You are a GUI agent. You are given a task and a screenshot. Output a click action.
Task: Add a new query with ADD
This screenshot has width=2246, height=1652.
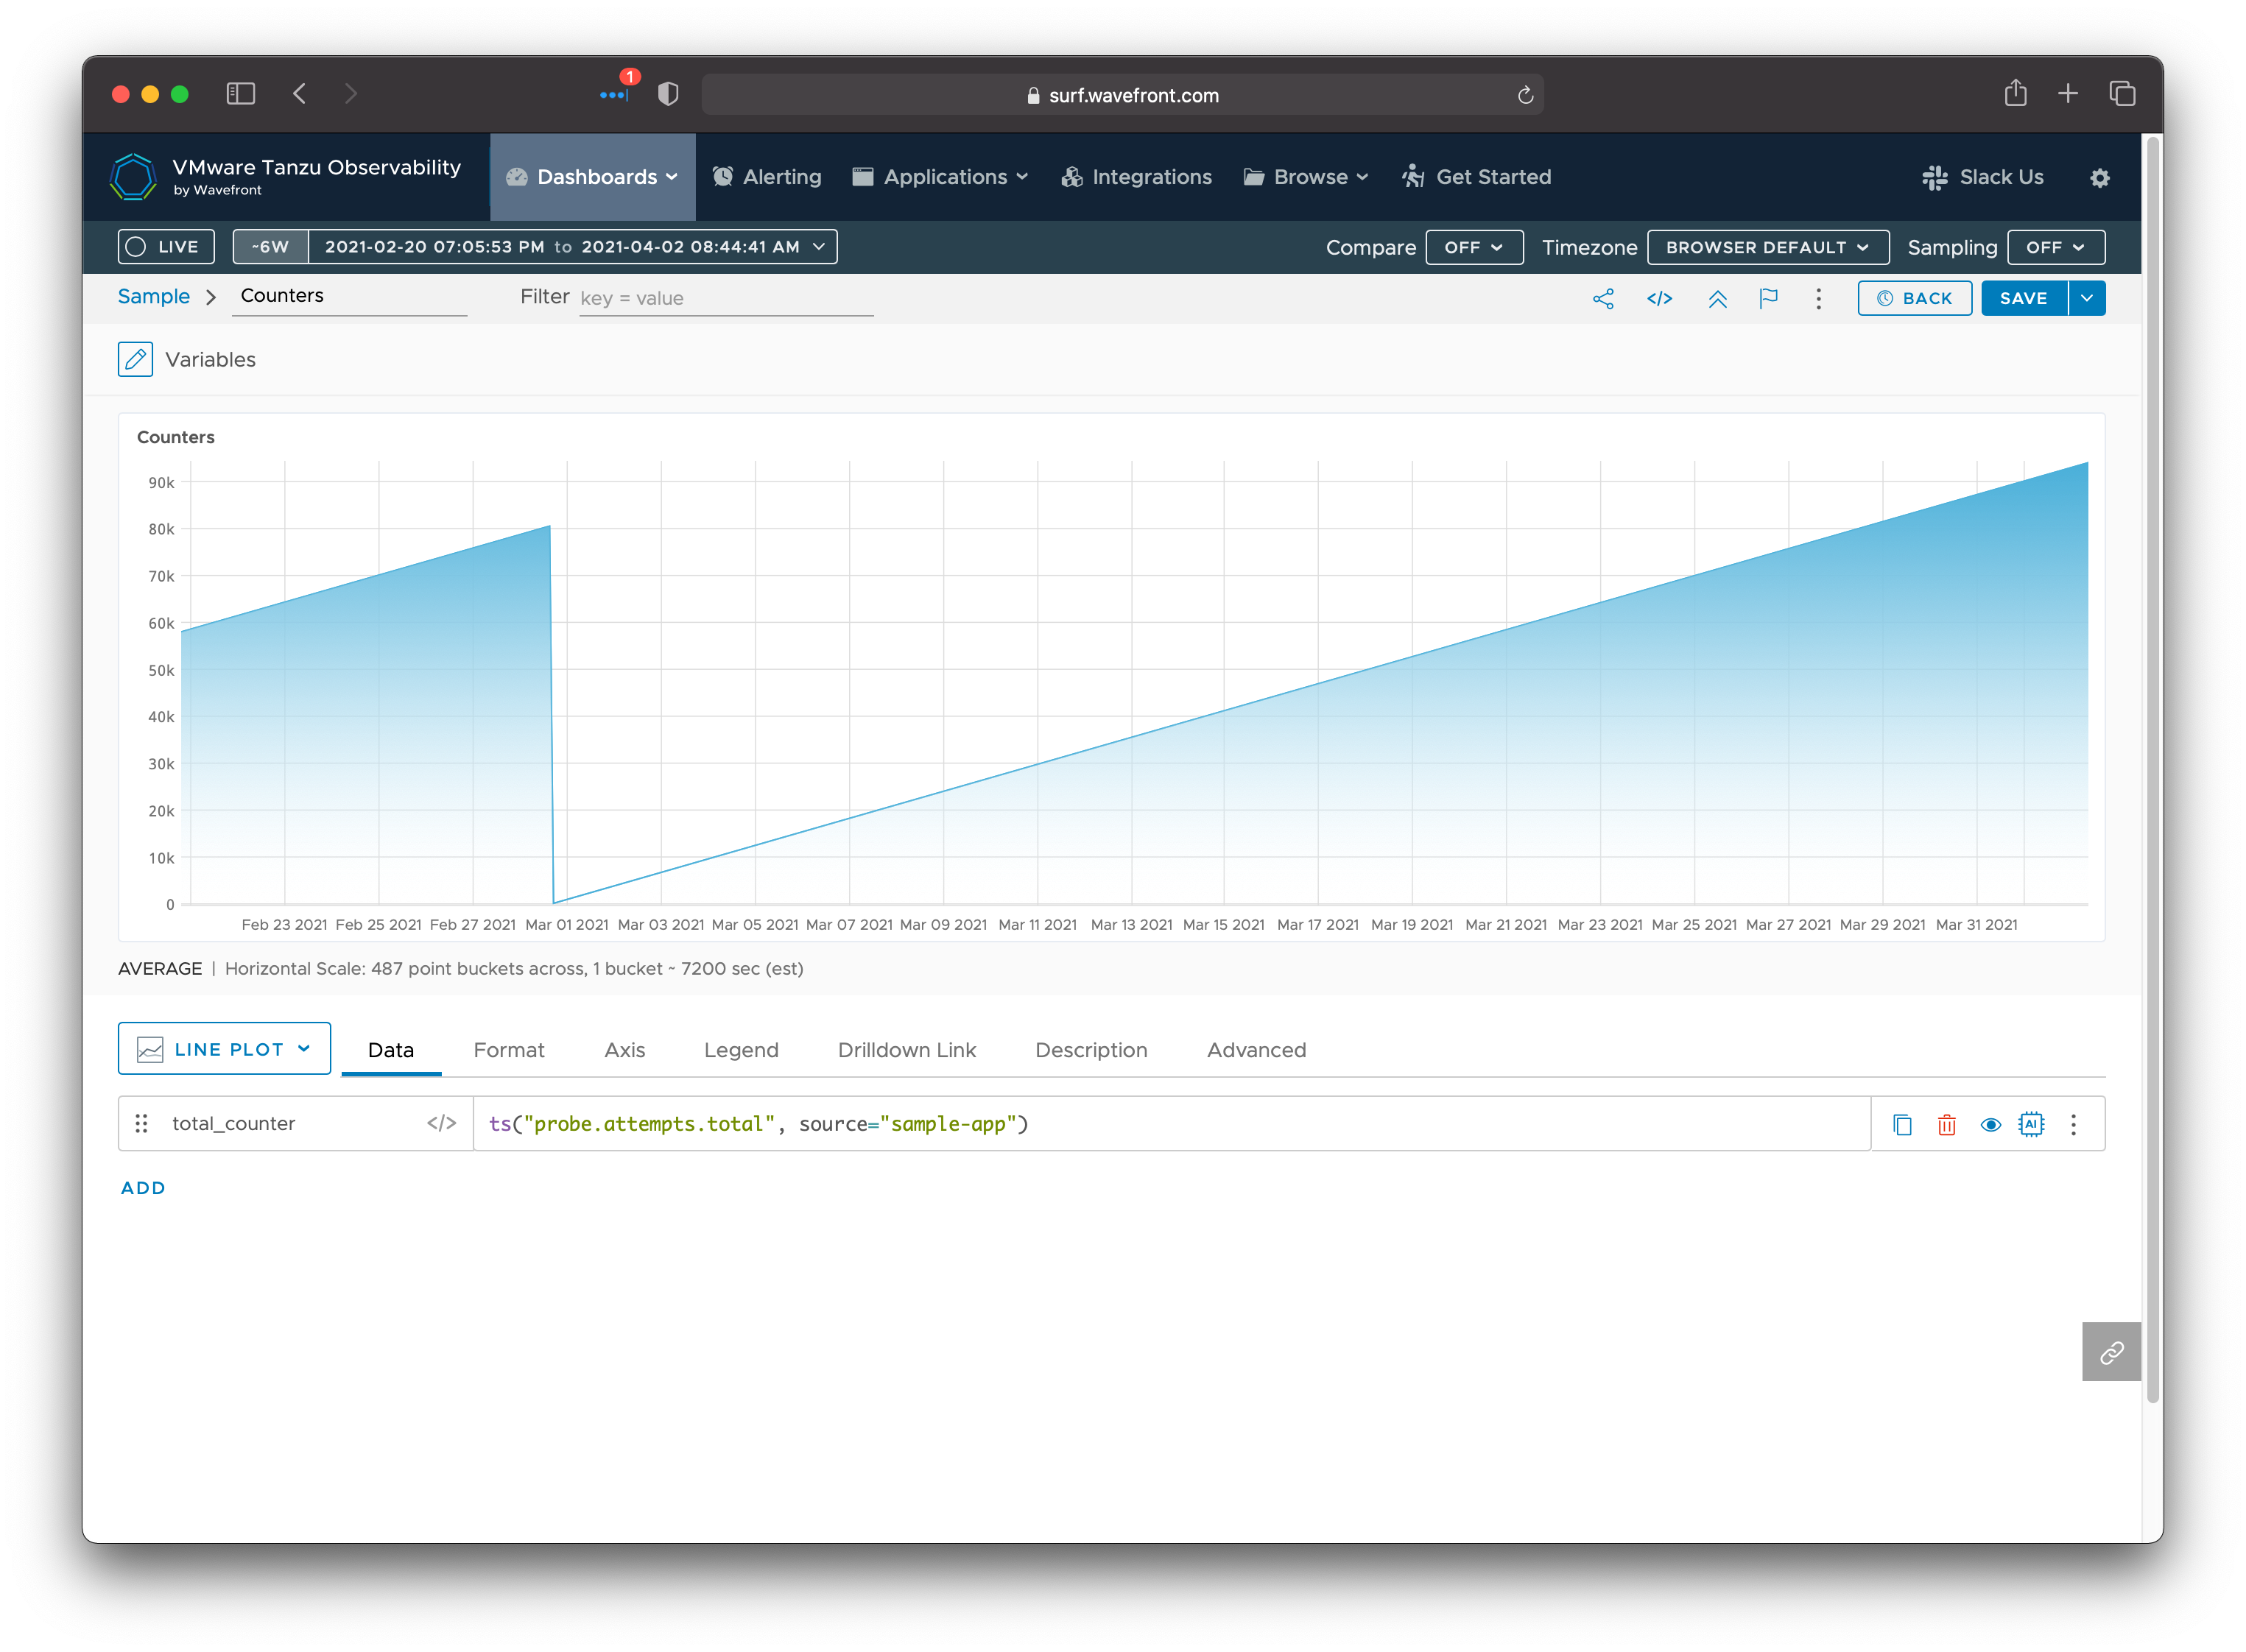pos(143,1188)
